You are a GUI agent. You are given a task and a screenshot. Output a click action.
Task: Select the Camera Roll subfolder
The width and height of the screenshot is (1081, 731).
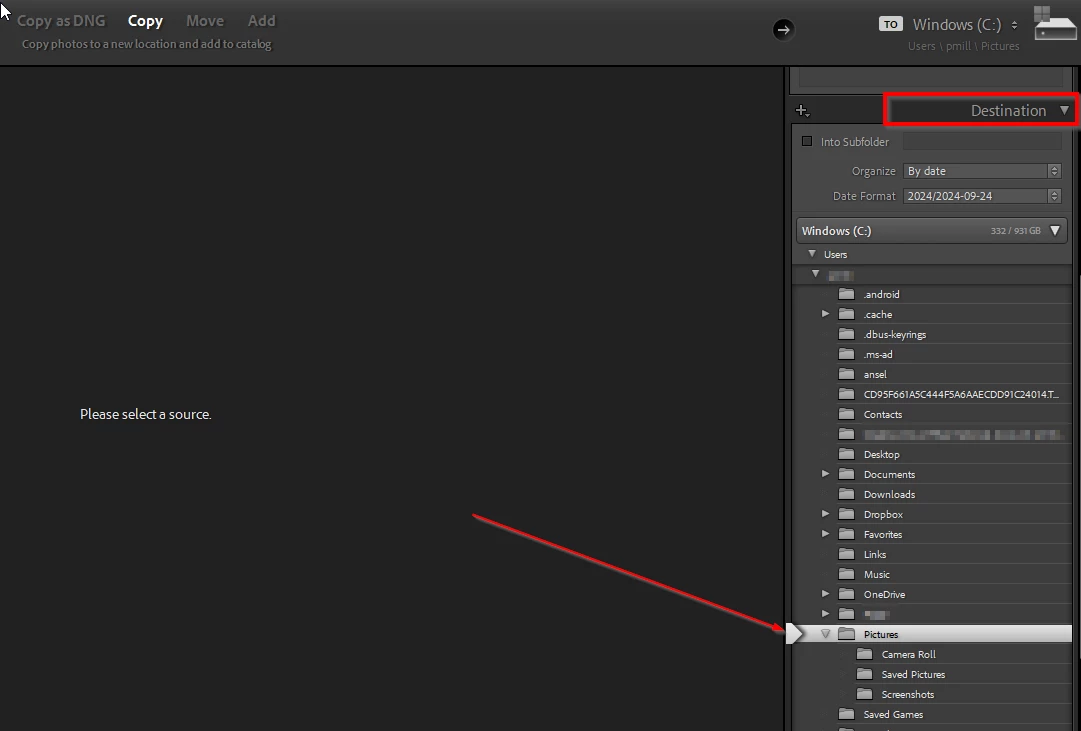pyautogui.click(x=909, y=654)
